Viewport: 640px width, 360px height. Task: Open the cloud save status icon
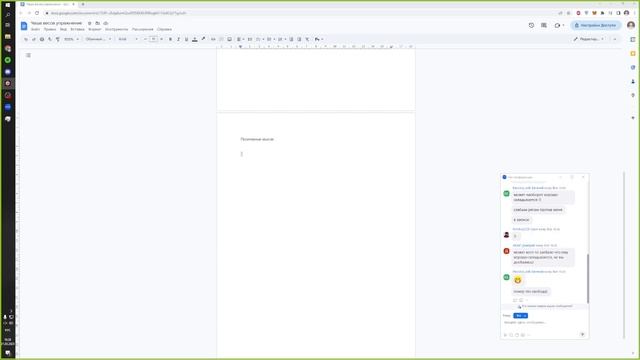[x=106, y=23]
